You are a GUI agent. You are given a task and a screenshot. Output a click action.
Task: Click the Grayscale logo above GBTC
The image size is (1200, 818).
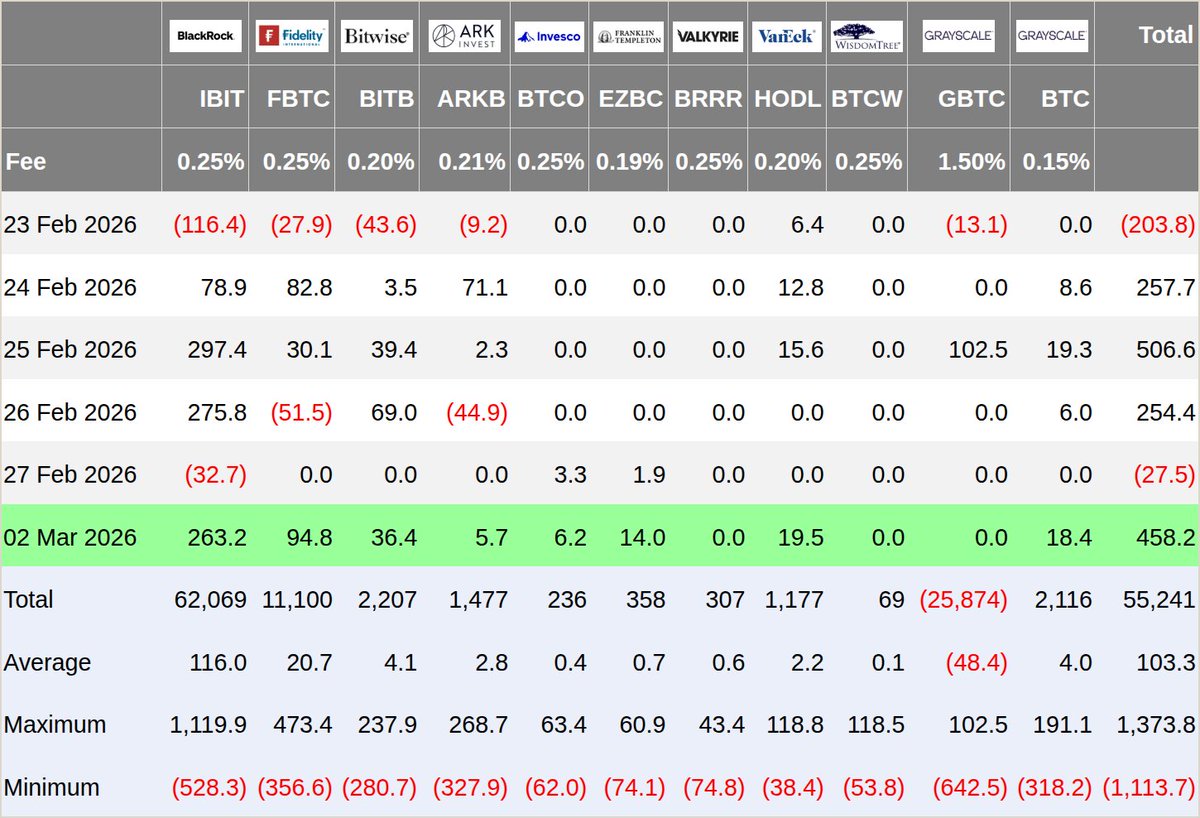pyautogui.click(x=958, y=36)
